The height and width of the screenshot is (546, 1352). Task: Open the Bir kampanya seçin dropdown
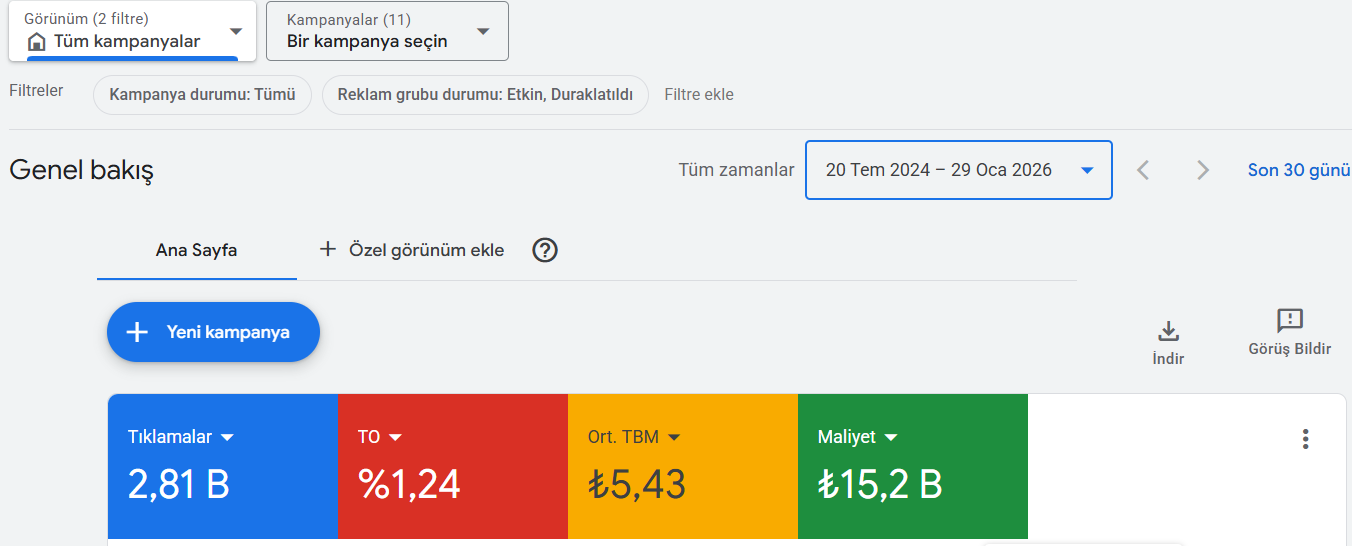pos(483,31)
